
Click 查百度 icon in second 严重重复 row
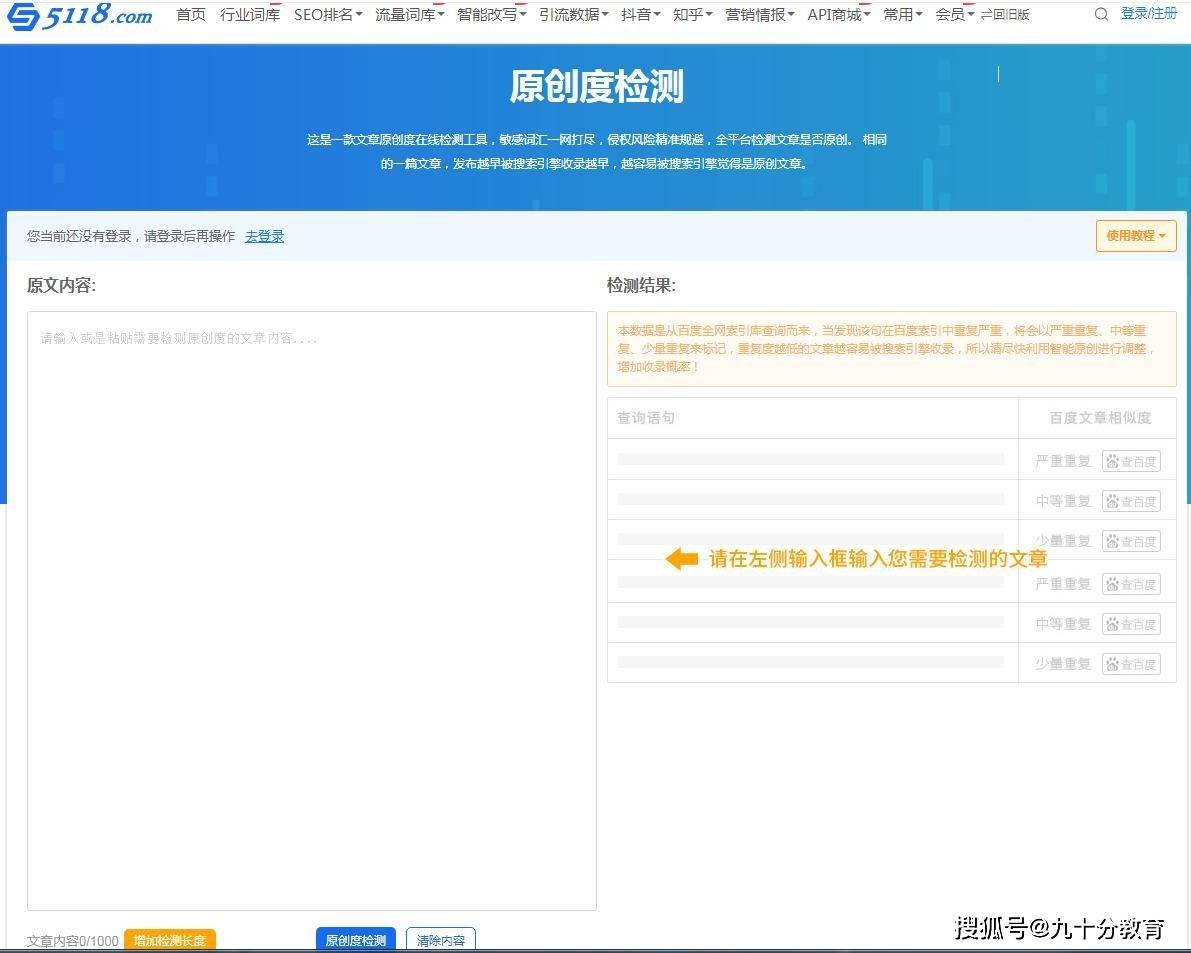(1131, 584)
